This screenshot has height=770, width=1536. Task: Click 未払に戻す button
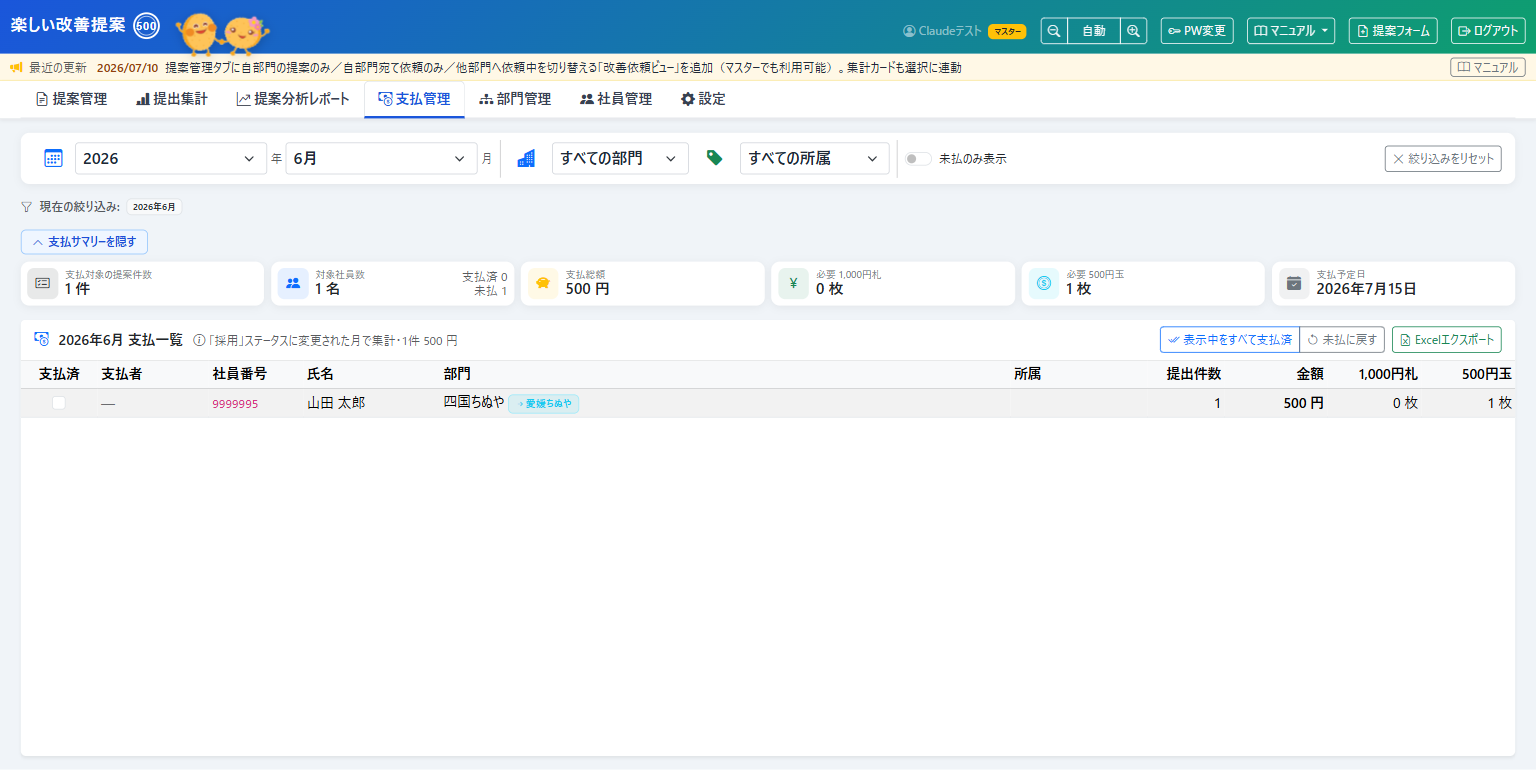(x=1342, y=340)
